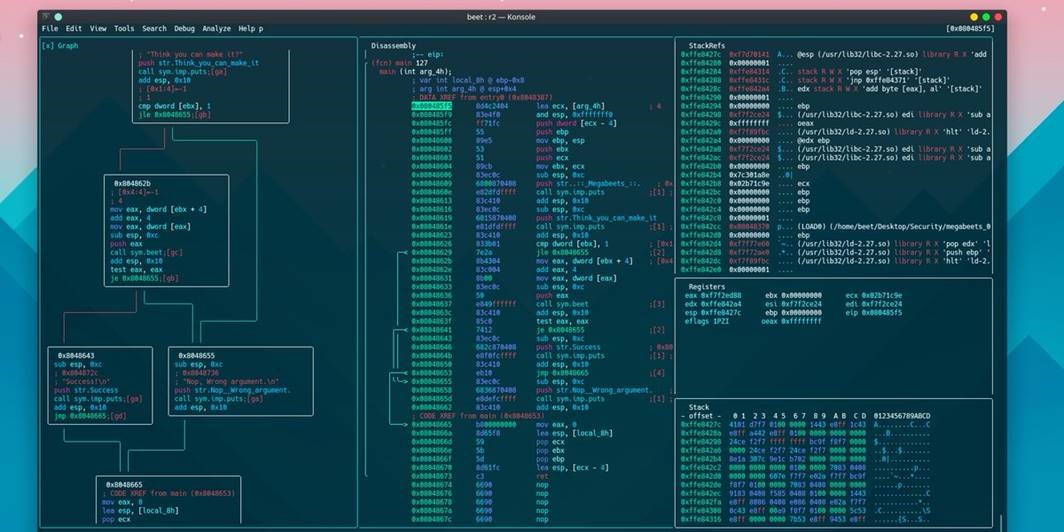This screenshot has height=532, width=1064.
Task: Open the Search menu
Action: [x=154, y=29]
